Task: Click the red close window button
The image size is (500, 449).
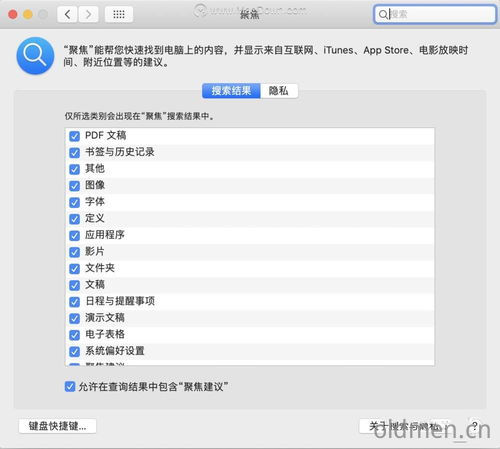Action: (x=13, y=14)
